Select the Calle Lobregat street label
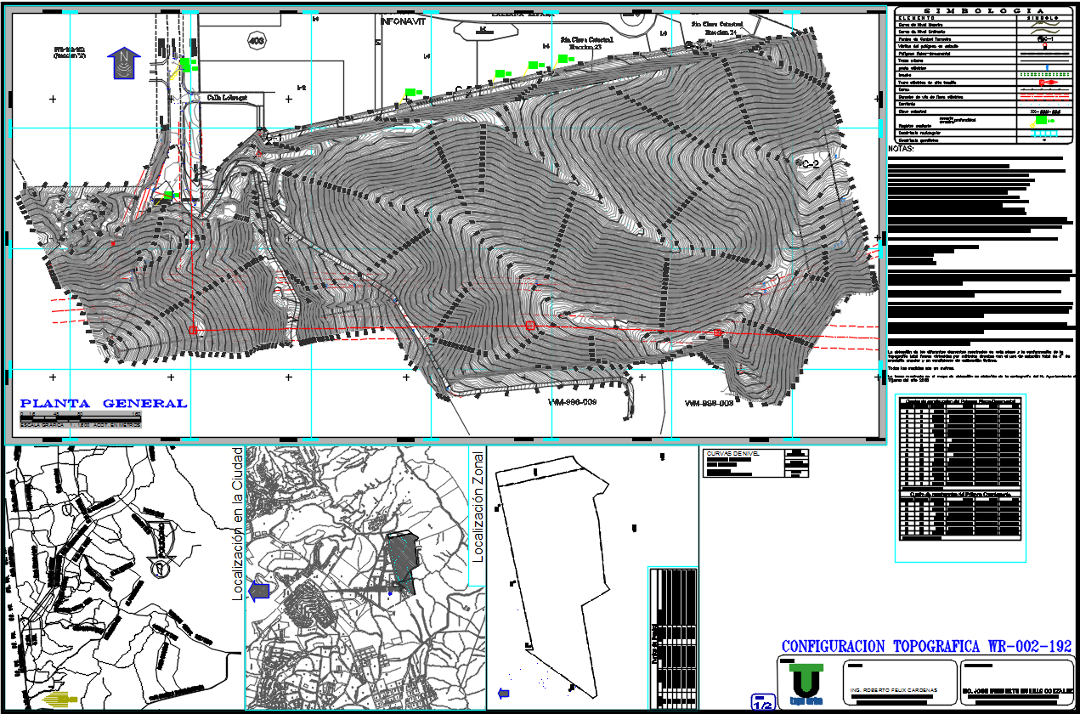The width and height of the screenshot is (1080, 716). 227,98
